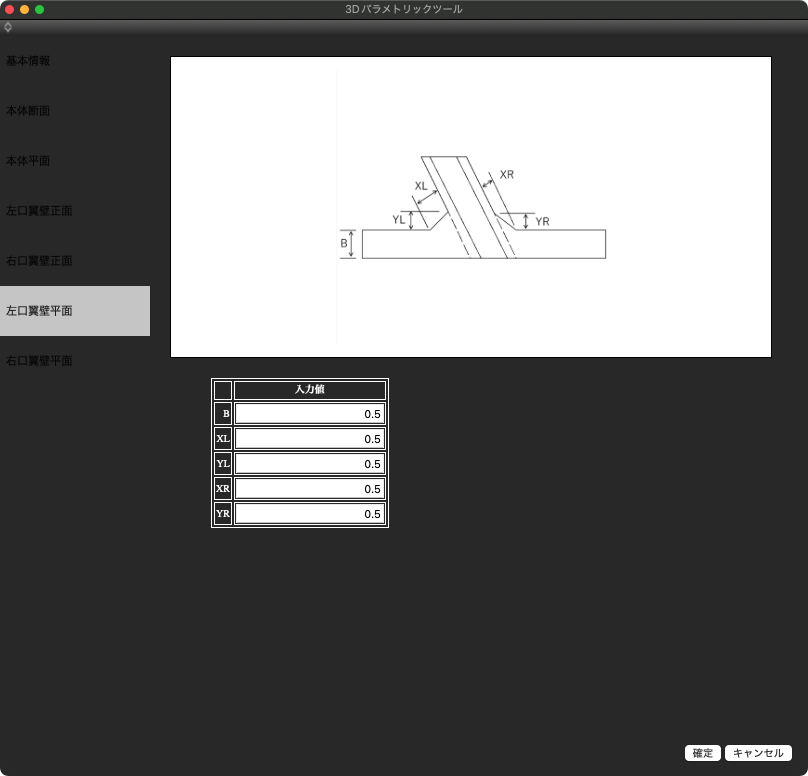Click the YR value input field
This screenshot has height=776, width=808.
(x=309, y=514)
